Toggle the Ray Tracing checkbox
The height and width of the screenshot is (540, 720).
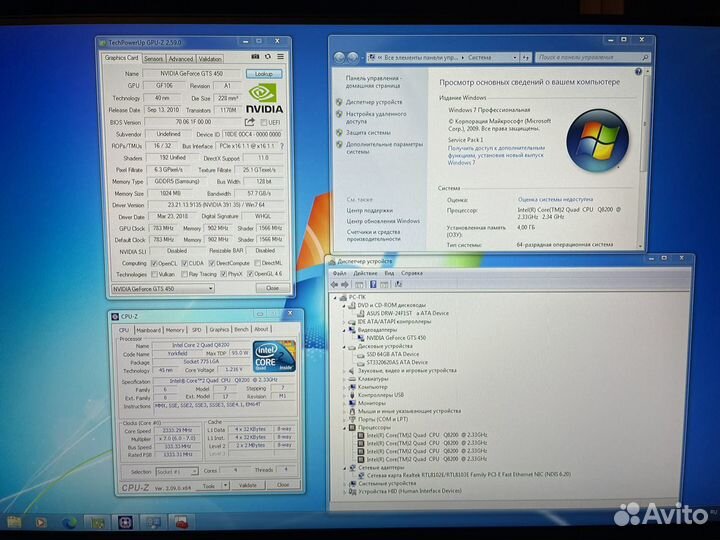pos(187,274)
